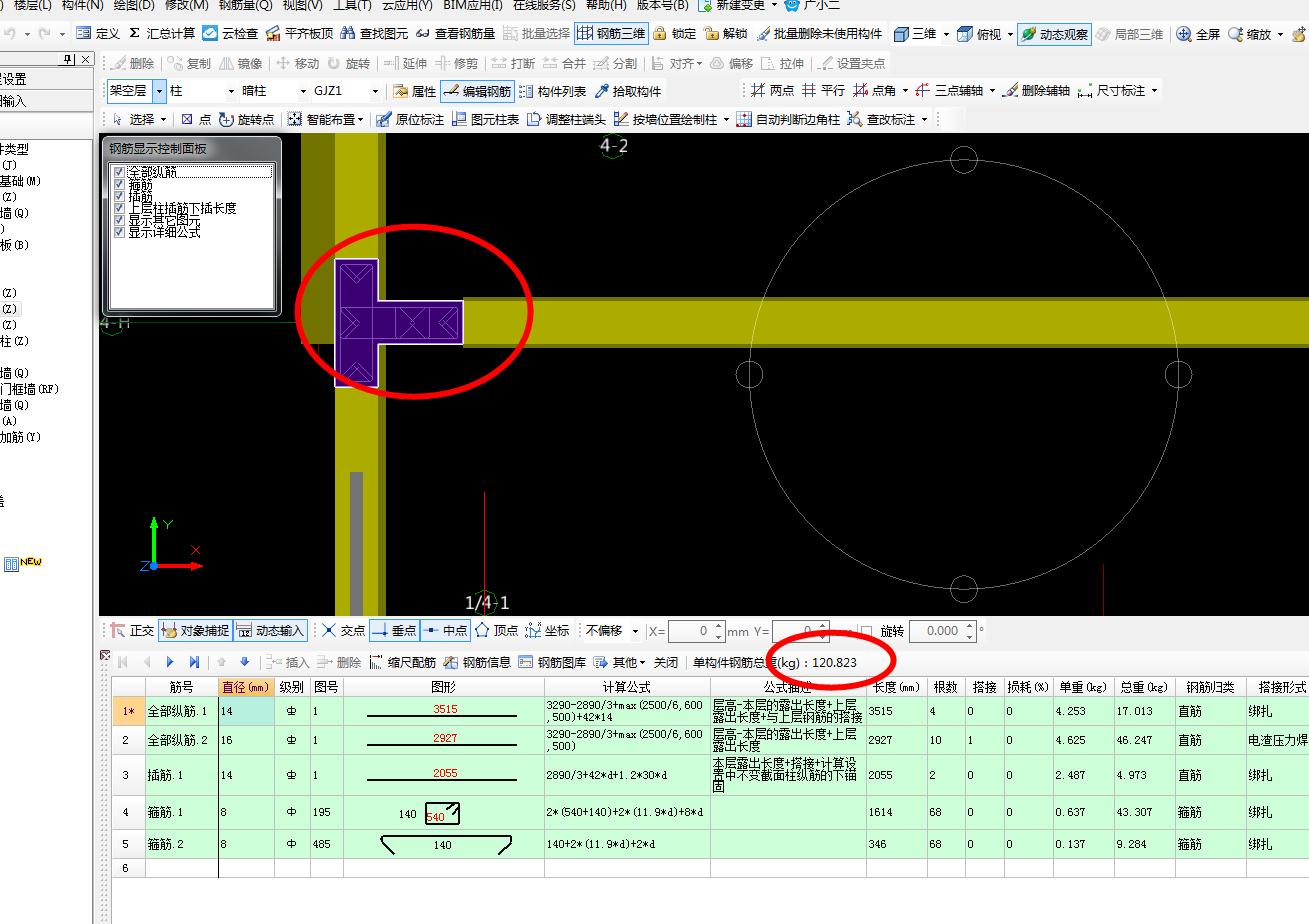Toggle 全部纵筋 checkbox in rebar panel
This screenshot has width=1309, height=924.
(x=120, y=172)
